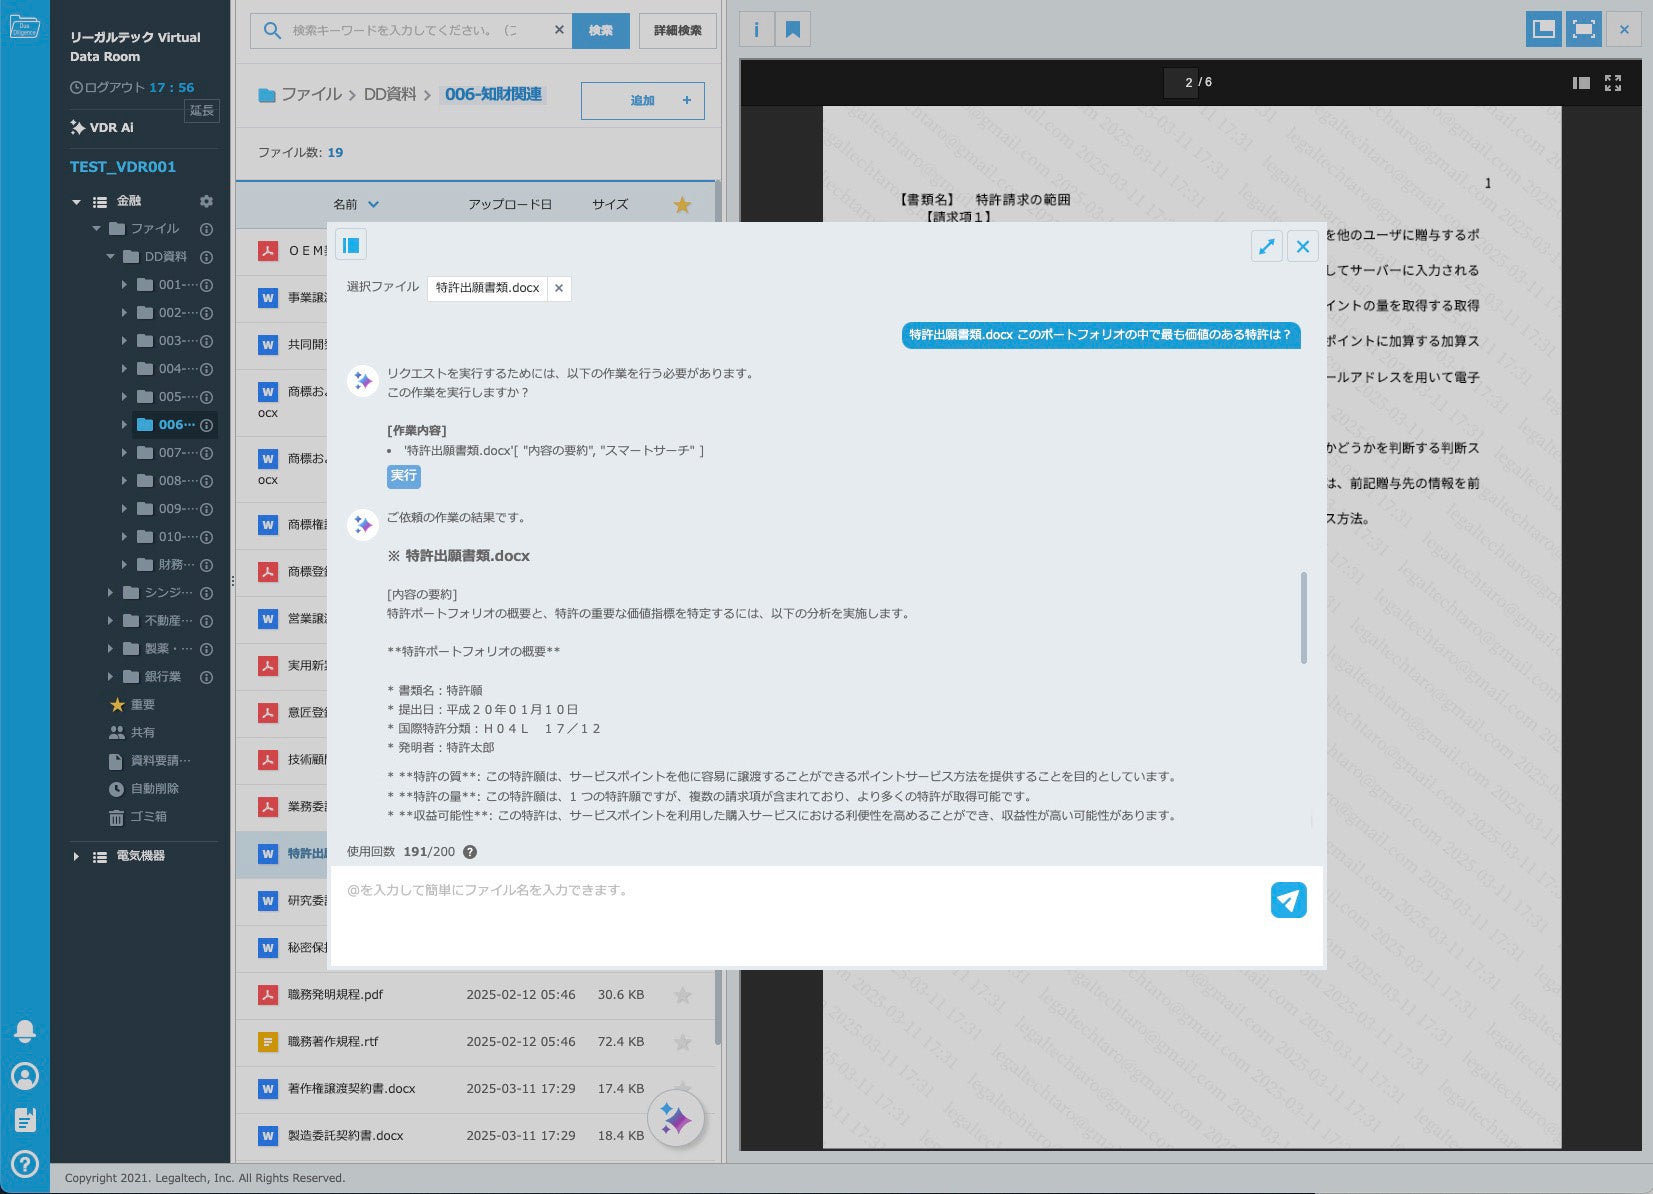This screenshot has width=1653, height=1194.
Task: Open notifications bell icon
Action: (x=25, y=1031)
